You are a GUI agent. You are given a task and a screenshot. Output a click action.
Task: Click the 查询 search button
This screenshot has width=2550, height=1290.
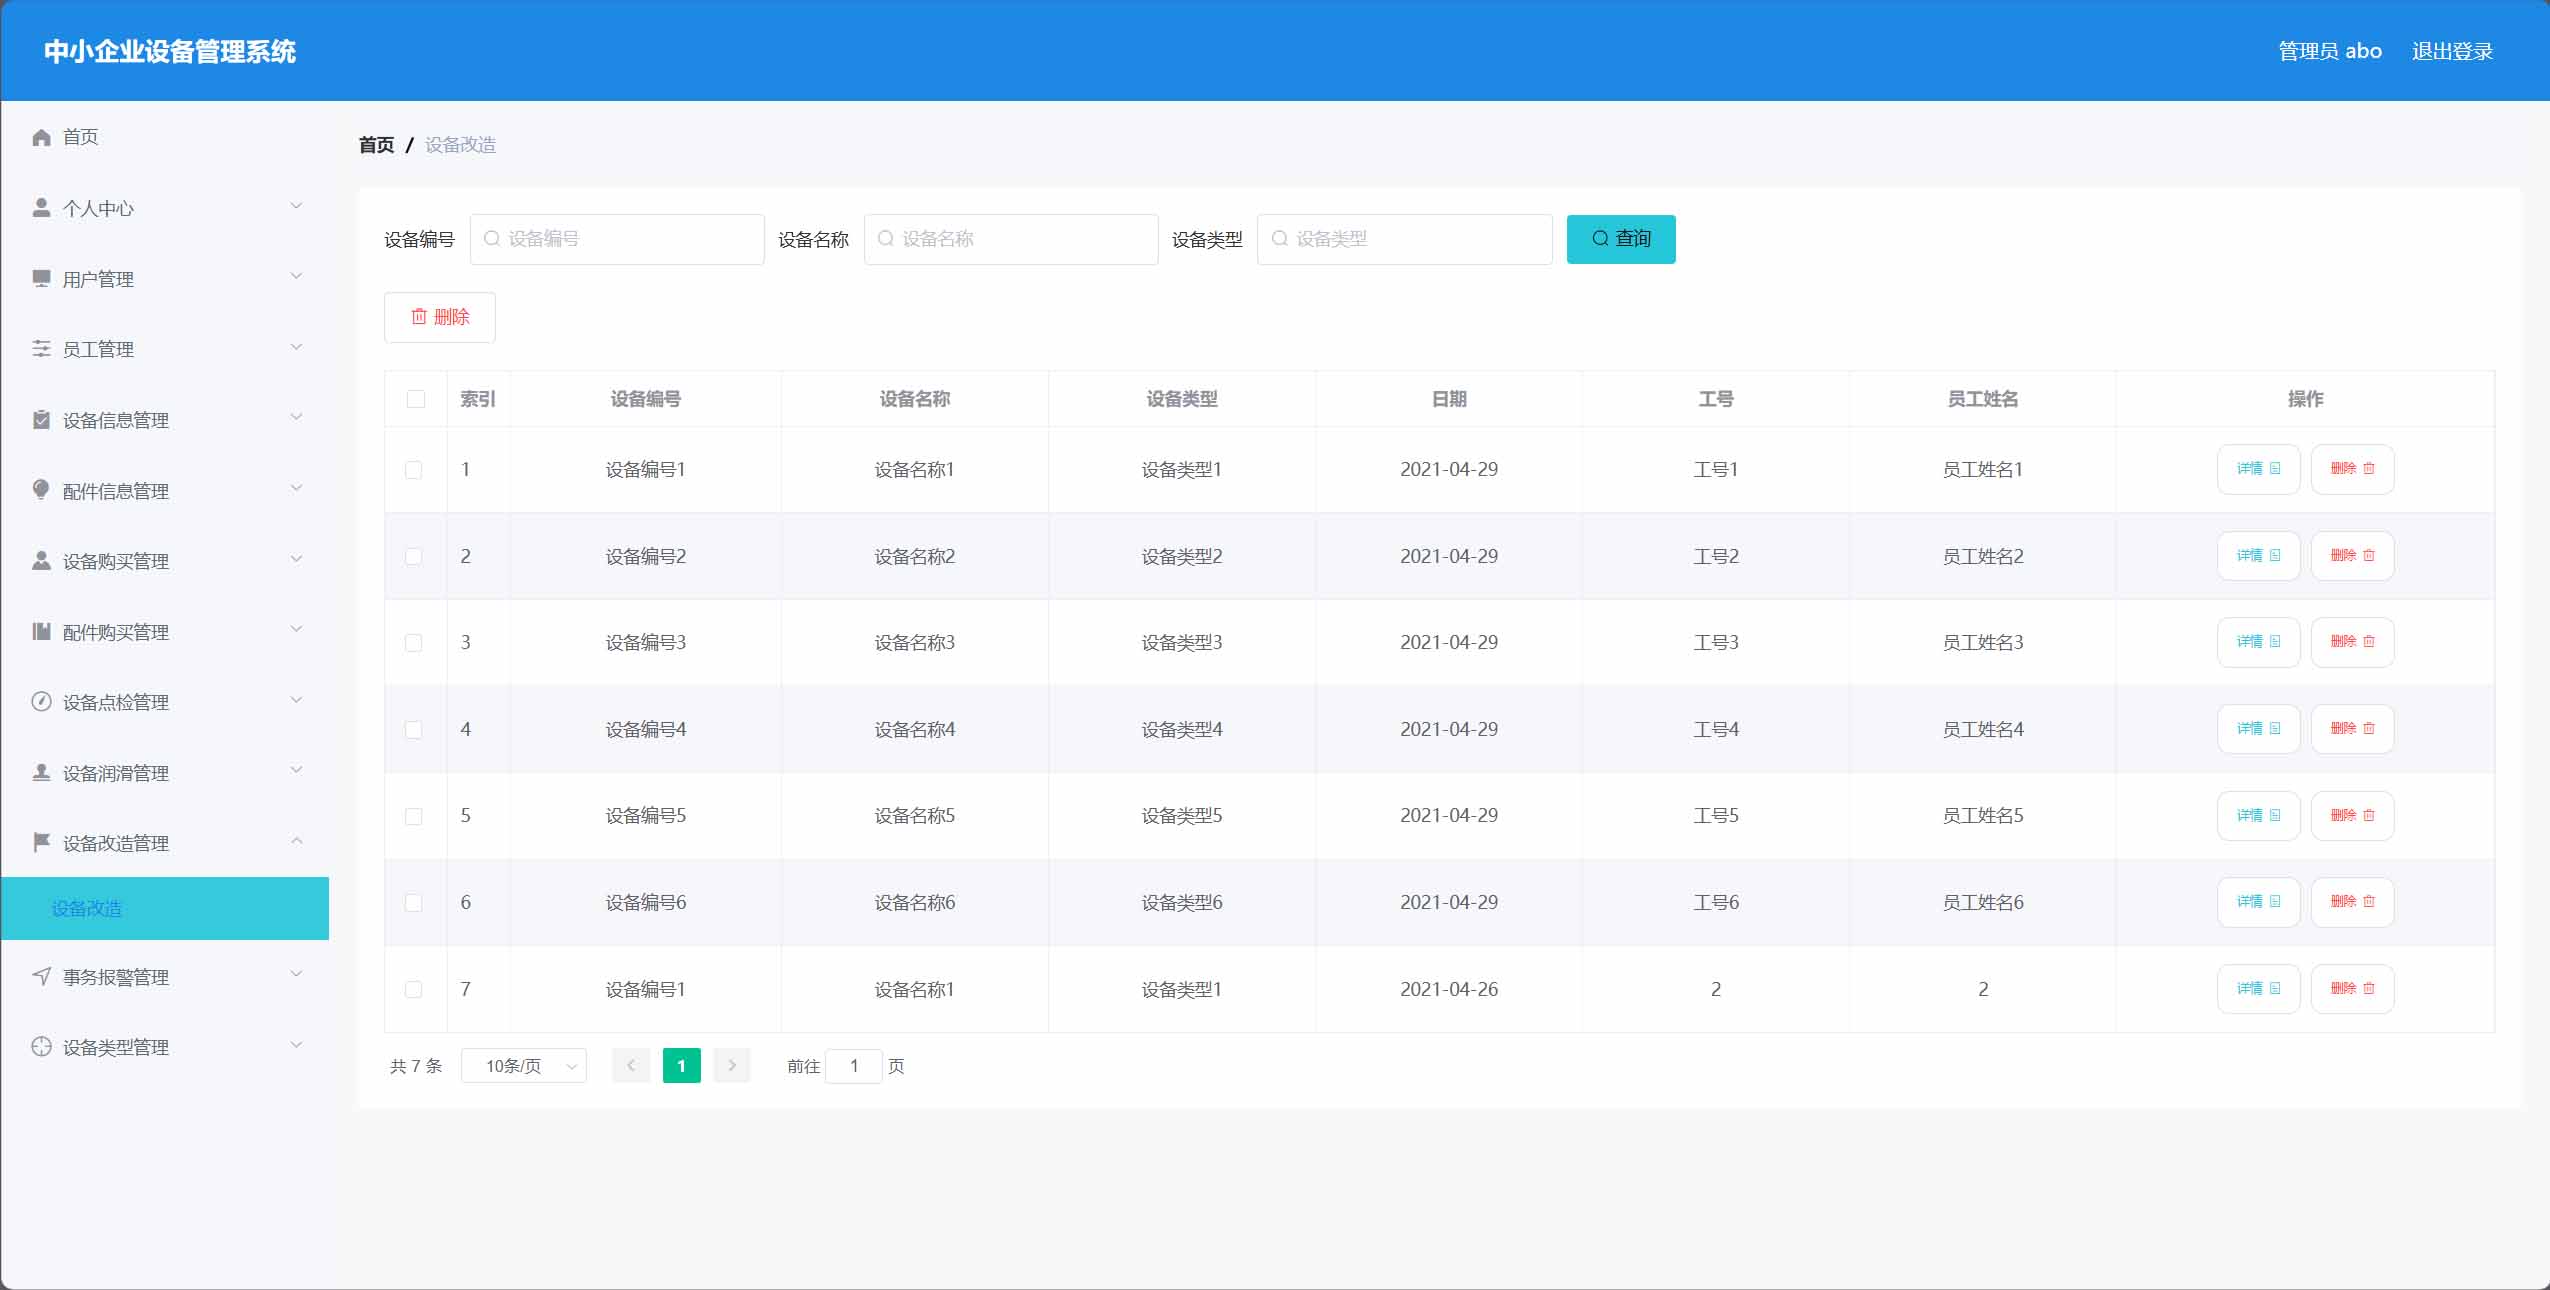(x=1621, y=239)
